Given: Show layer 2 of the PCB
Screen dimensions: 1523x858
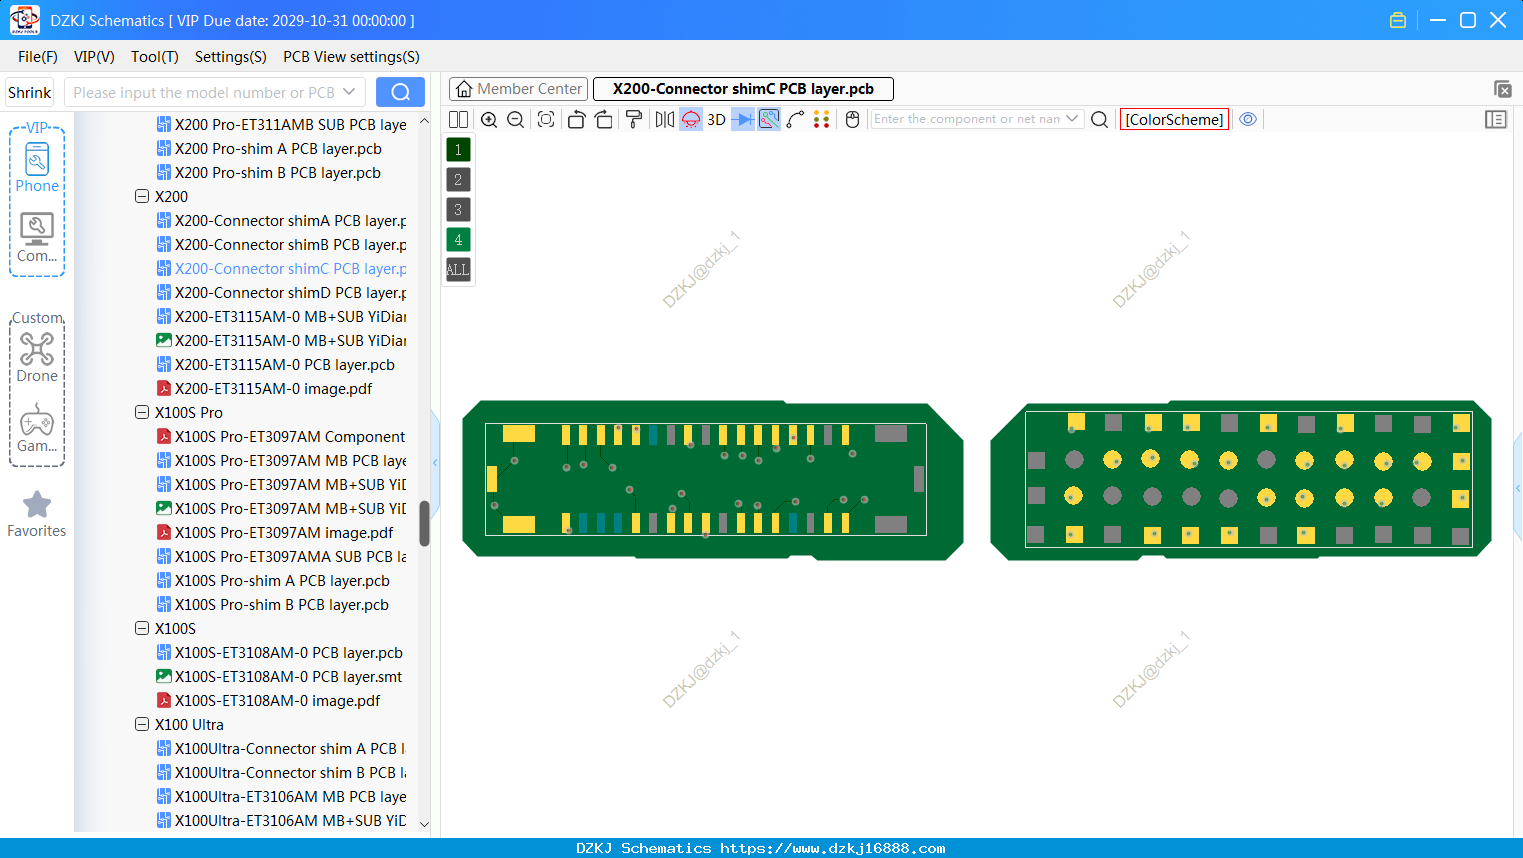Looking at the screenshot, I should tap(458, 180).
